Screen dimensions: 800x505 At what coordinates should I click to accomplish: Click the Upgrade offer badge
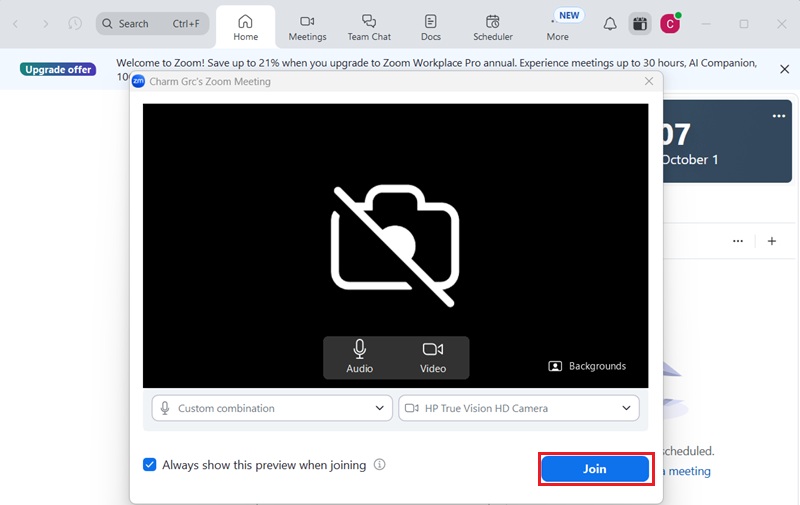point(58,70)
